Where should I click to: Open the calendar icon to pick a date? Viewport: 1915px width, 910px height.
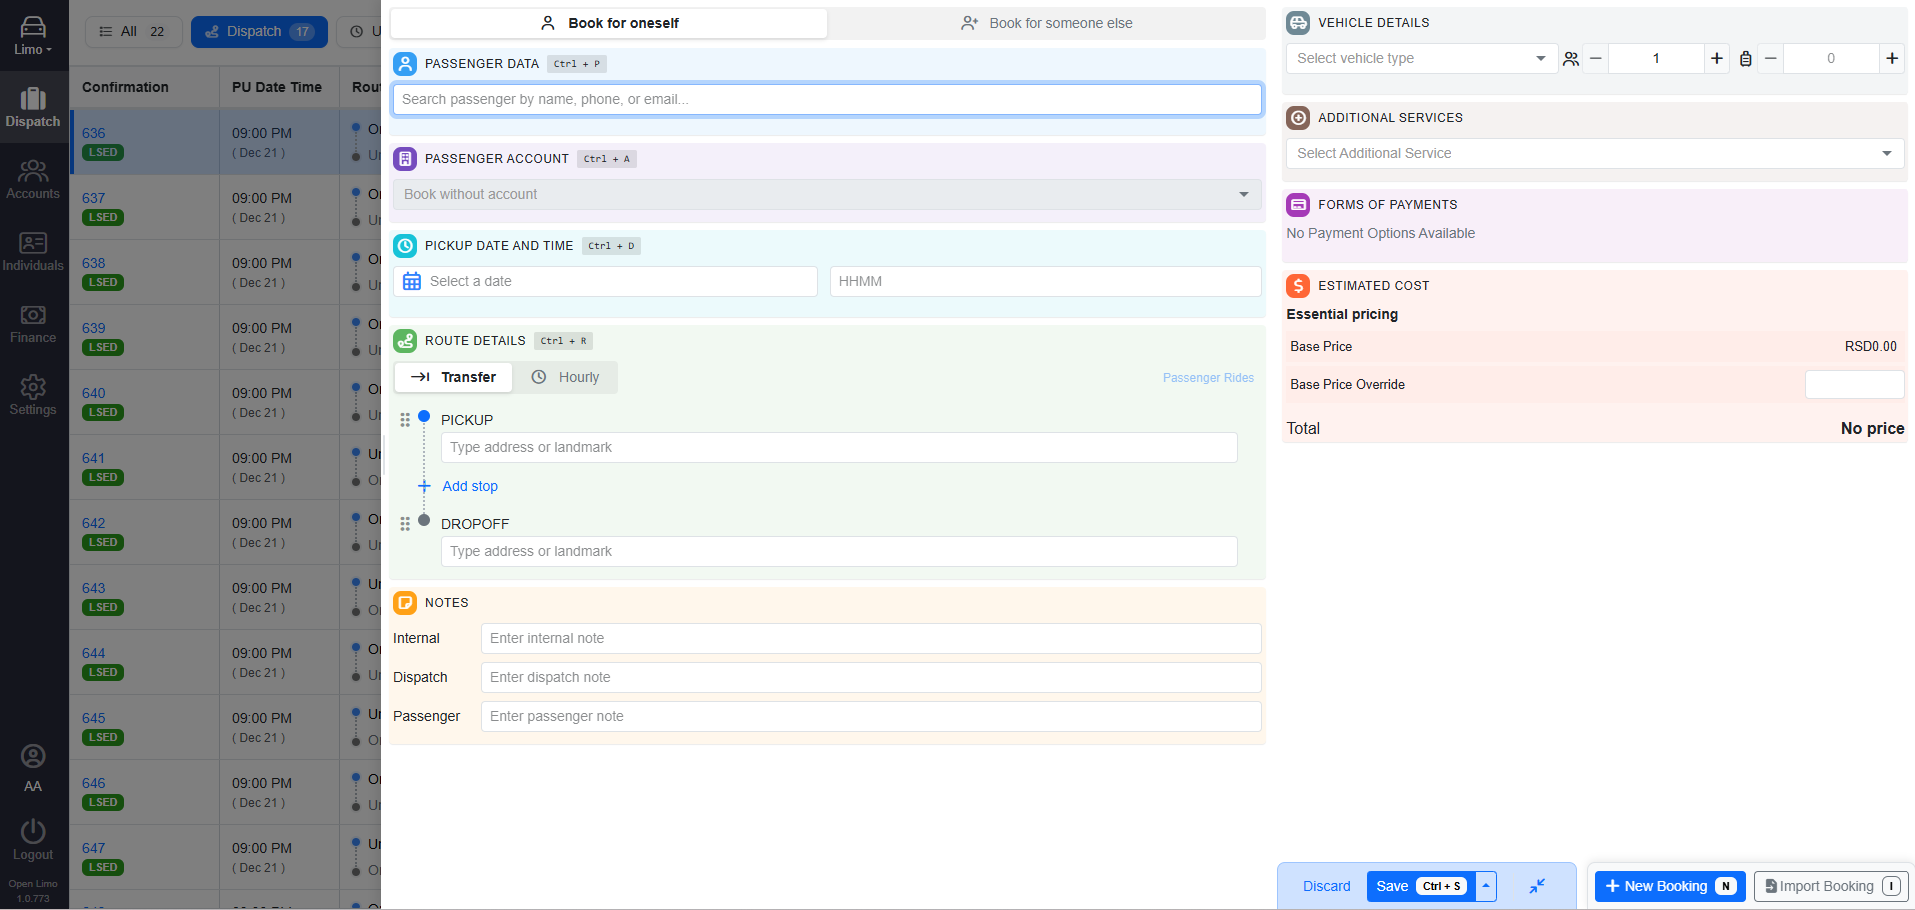click(x=411, y=281)
